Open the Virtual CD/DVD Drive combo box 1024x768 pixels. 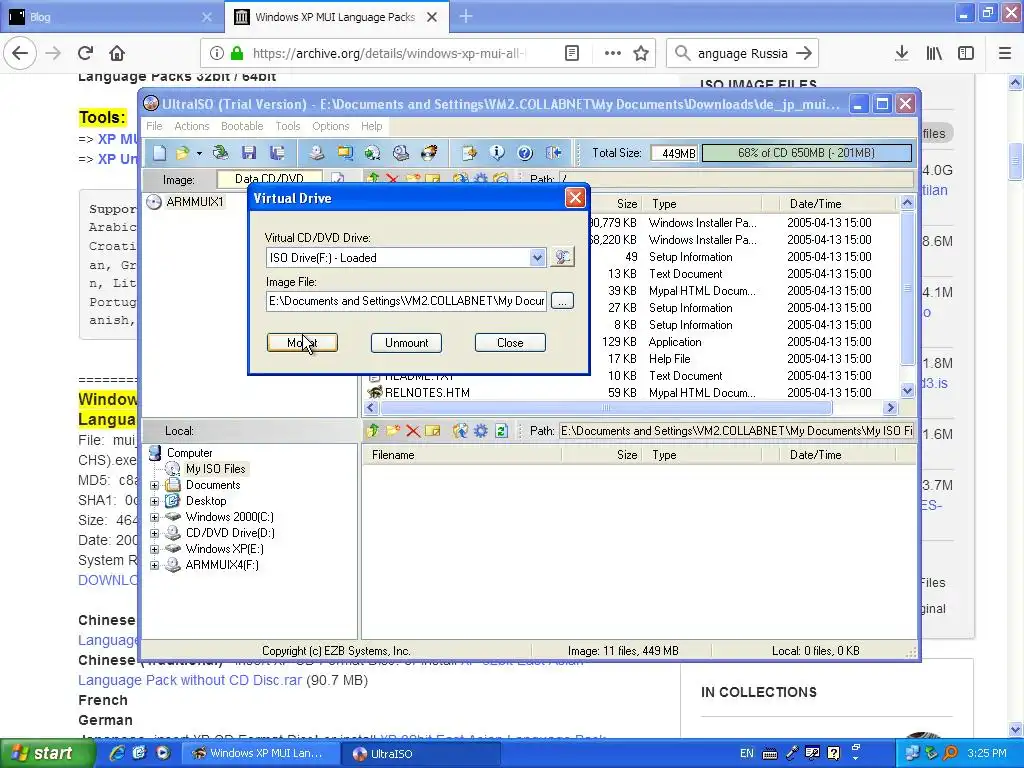(x=405, y=257)
